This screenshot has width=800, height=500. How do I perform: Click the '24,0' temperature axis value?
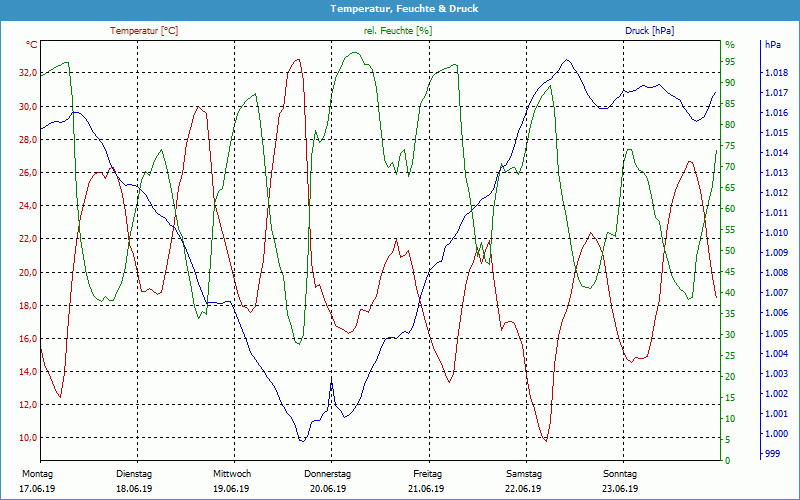(x=28, y=206)
